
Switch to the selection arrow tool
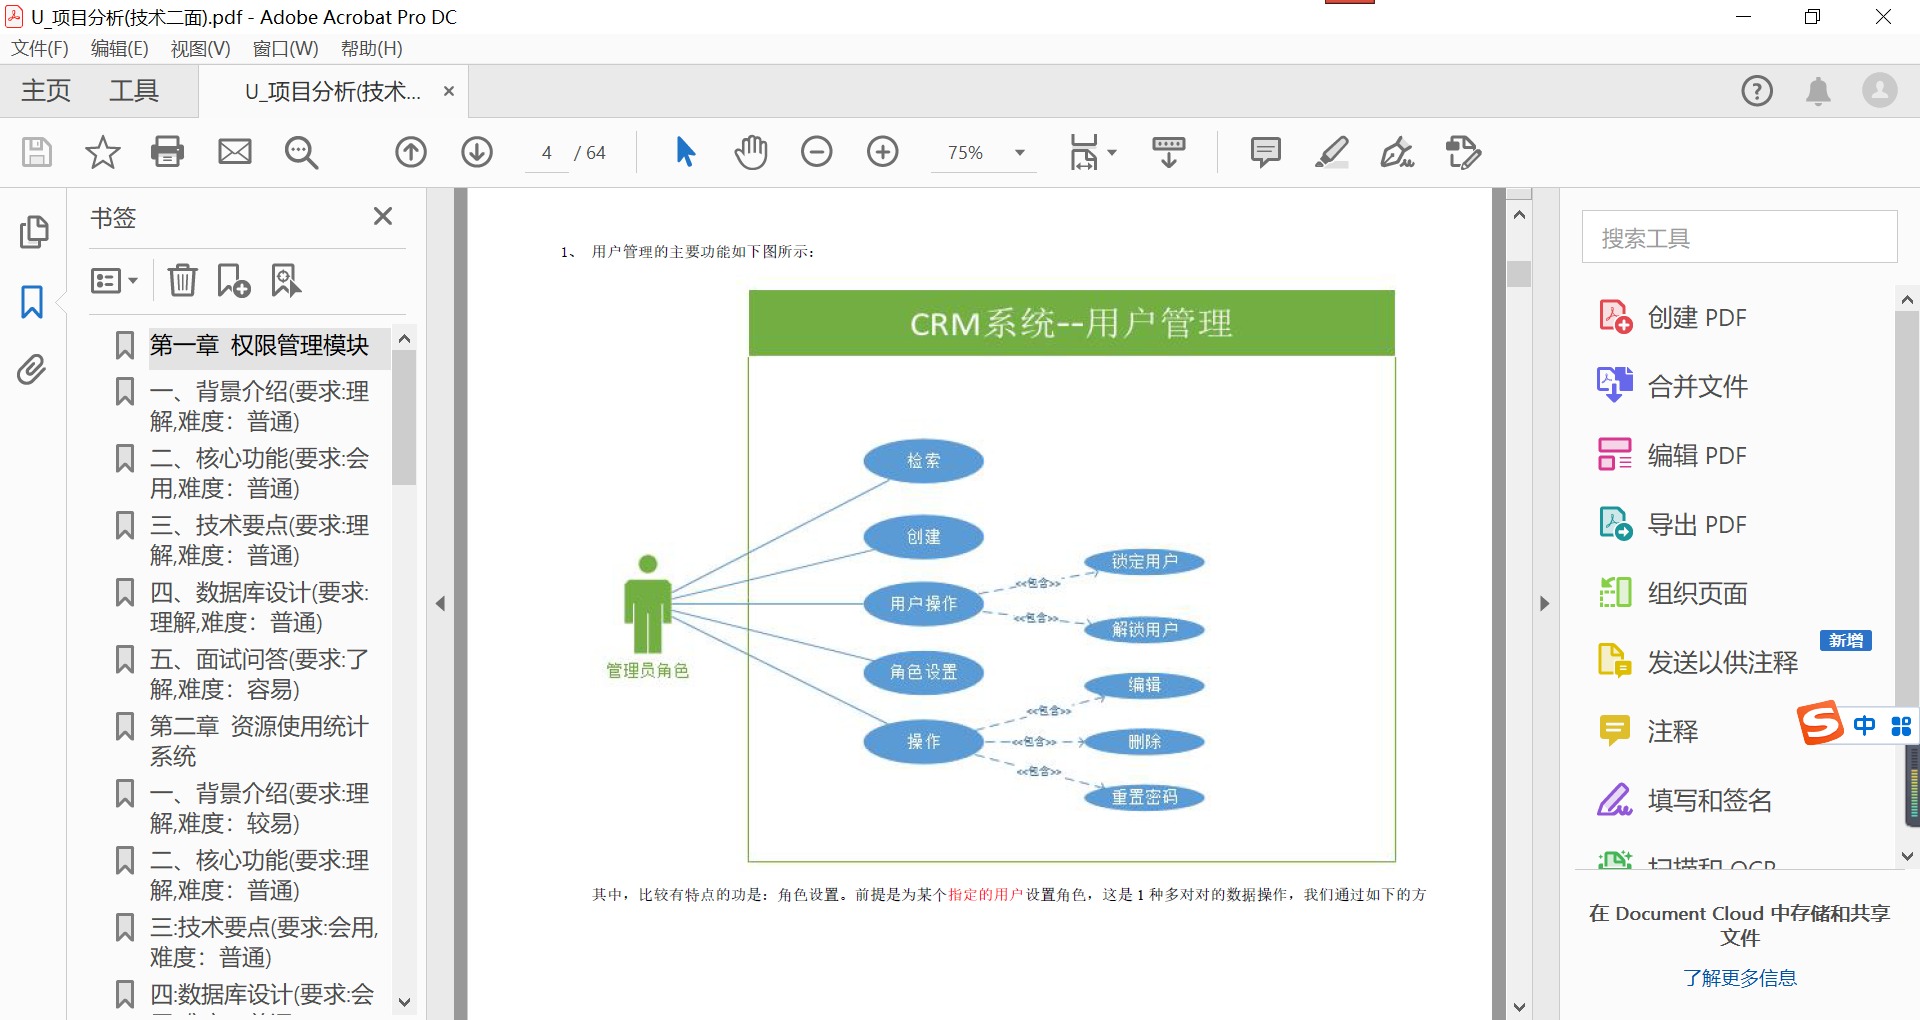pyautogui.click(x=684, y=152)
